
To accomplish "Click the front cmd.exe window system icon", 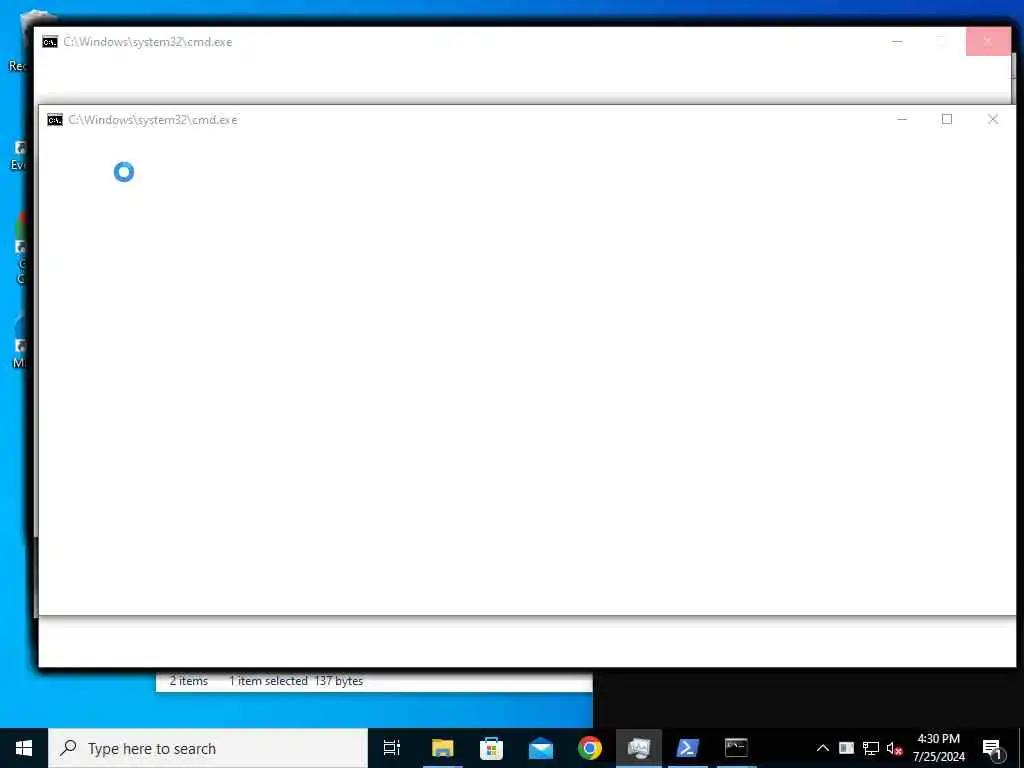I will point(55,120).
